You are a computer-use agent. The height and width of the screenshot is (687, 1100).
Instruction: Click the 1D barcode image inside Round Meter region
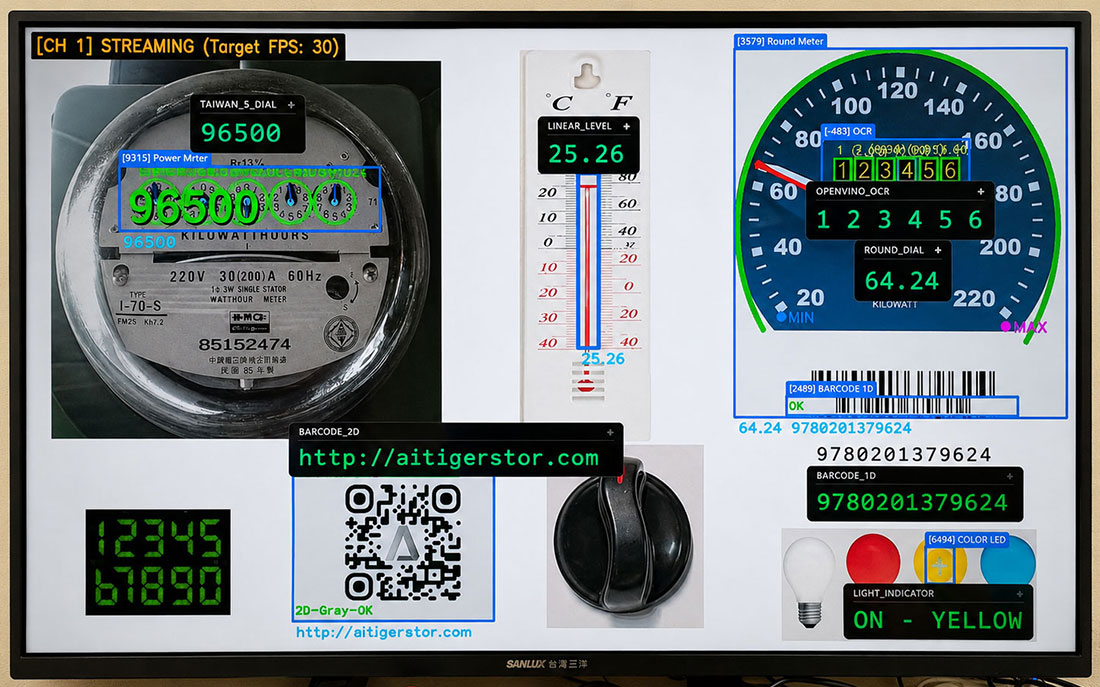coord(903,392)
